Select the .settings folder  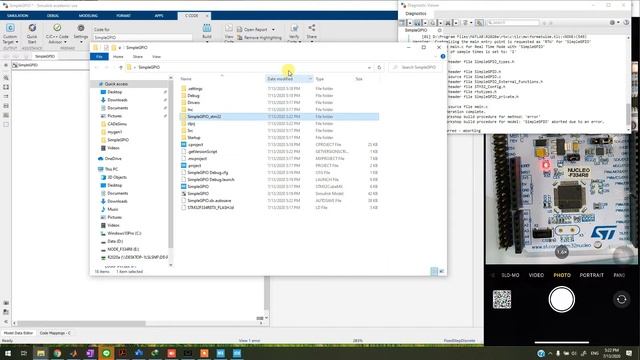(195, 89)
